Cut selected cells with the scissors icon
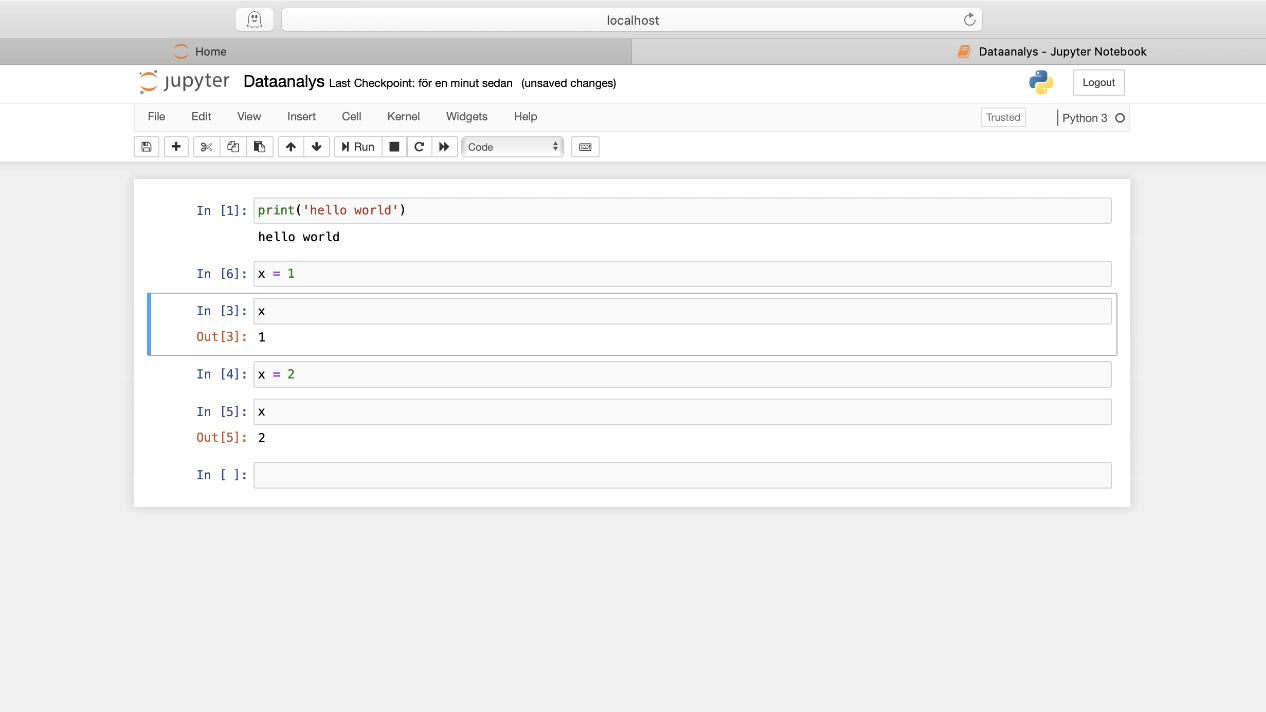The image size is (1266, 712). 206,147
